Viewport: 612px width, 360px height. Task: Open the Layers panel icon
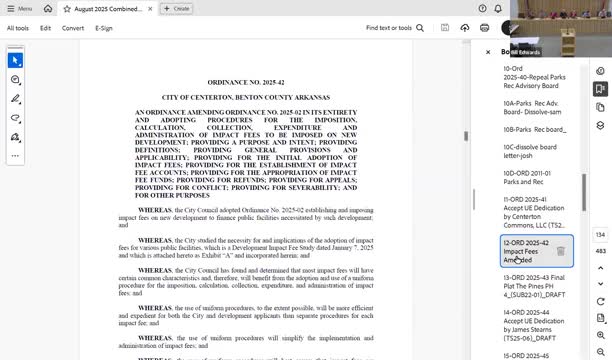point(600,125)
